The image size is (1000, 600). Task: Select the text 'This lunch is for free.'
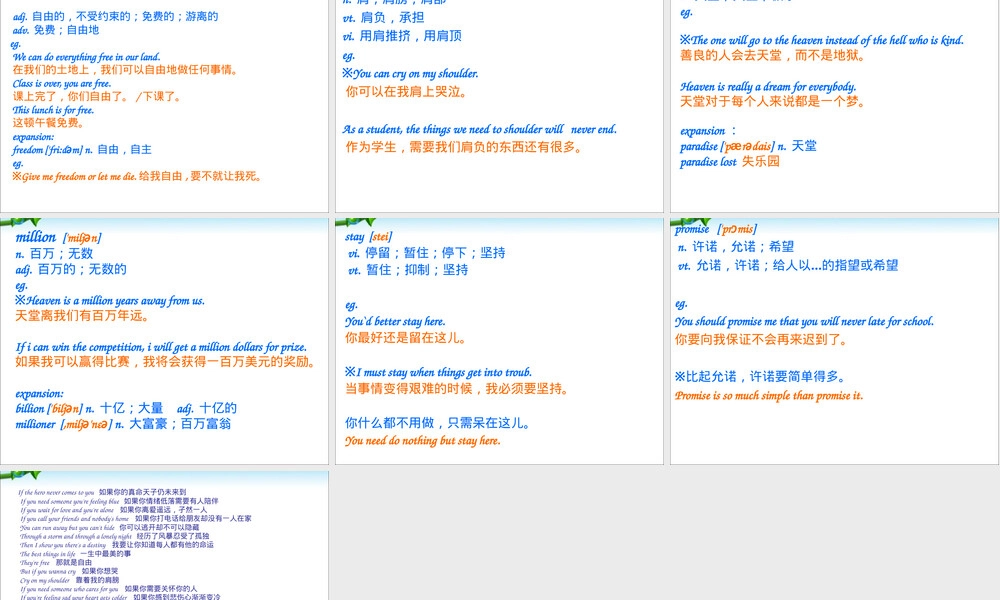click(54, 110)
